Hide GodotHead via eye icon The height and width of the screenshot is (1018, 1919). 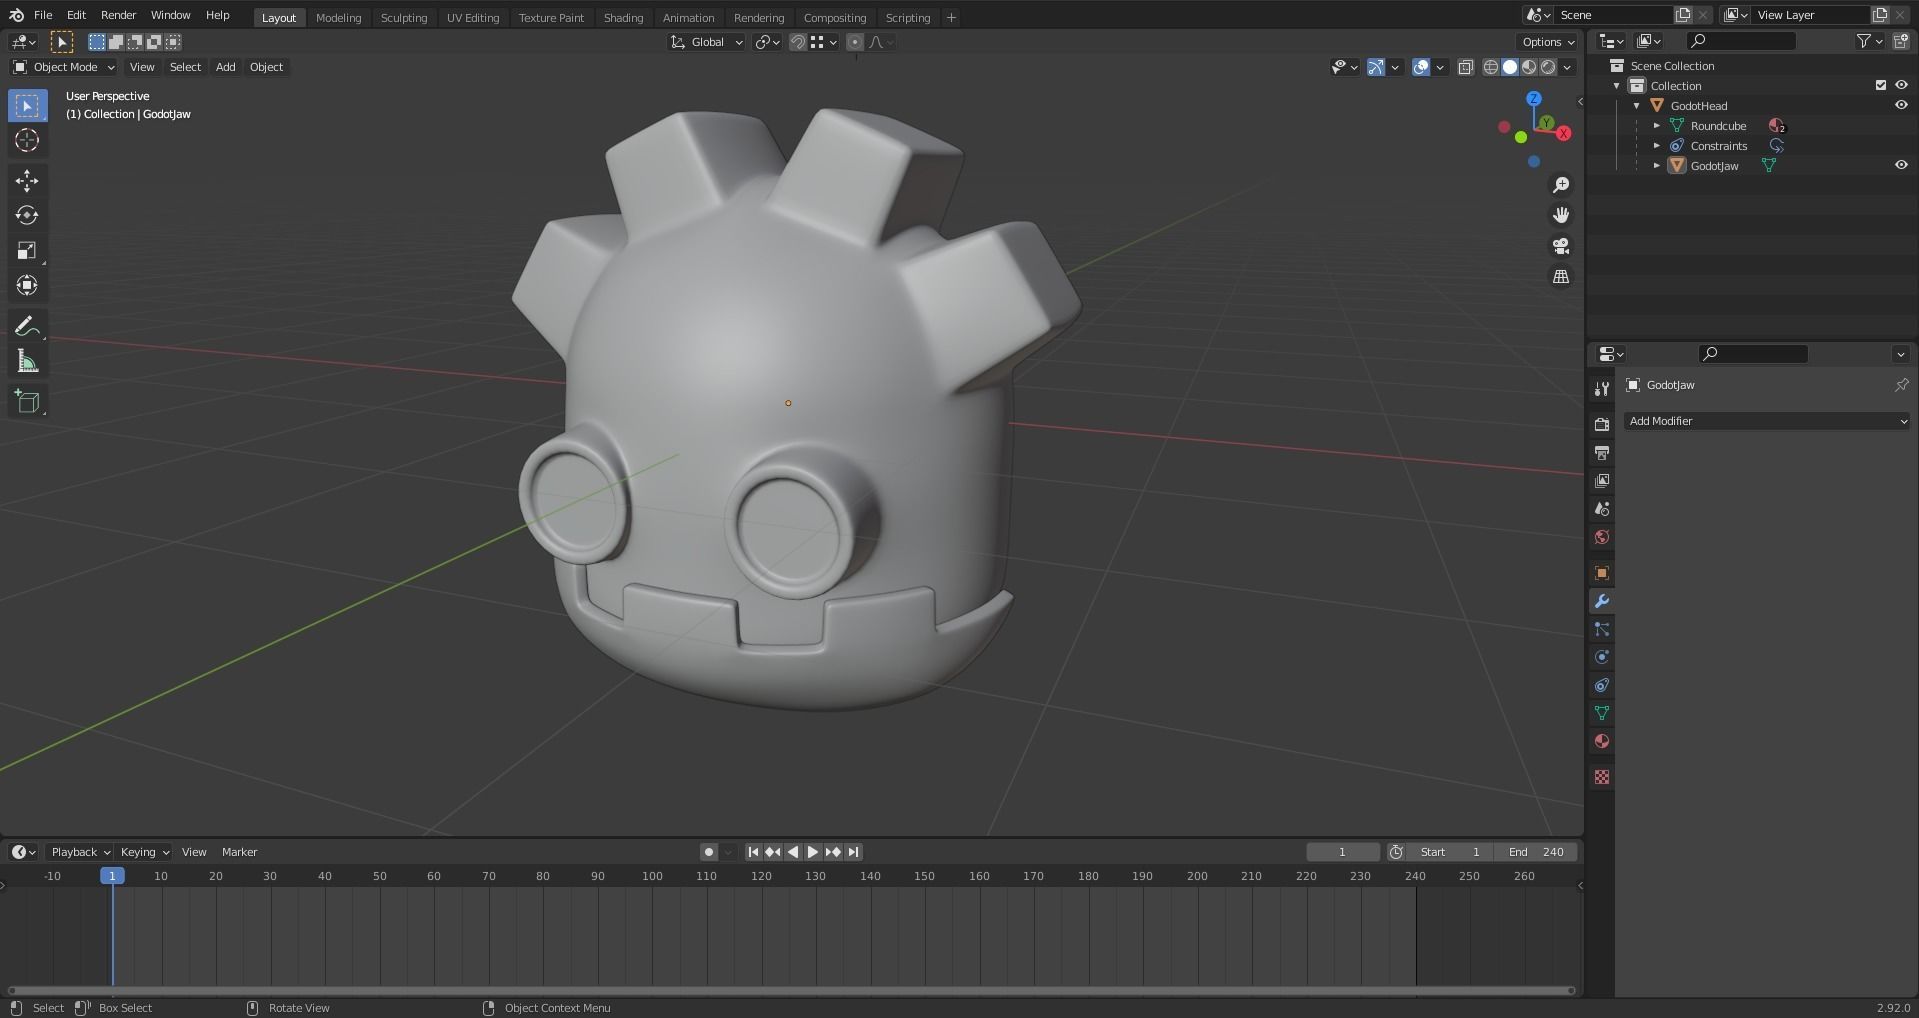[1901, 105]
